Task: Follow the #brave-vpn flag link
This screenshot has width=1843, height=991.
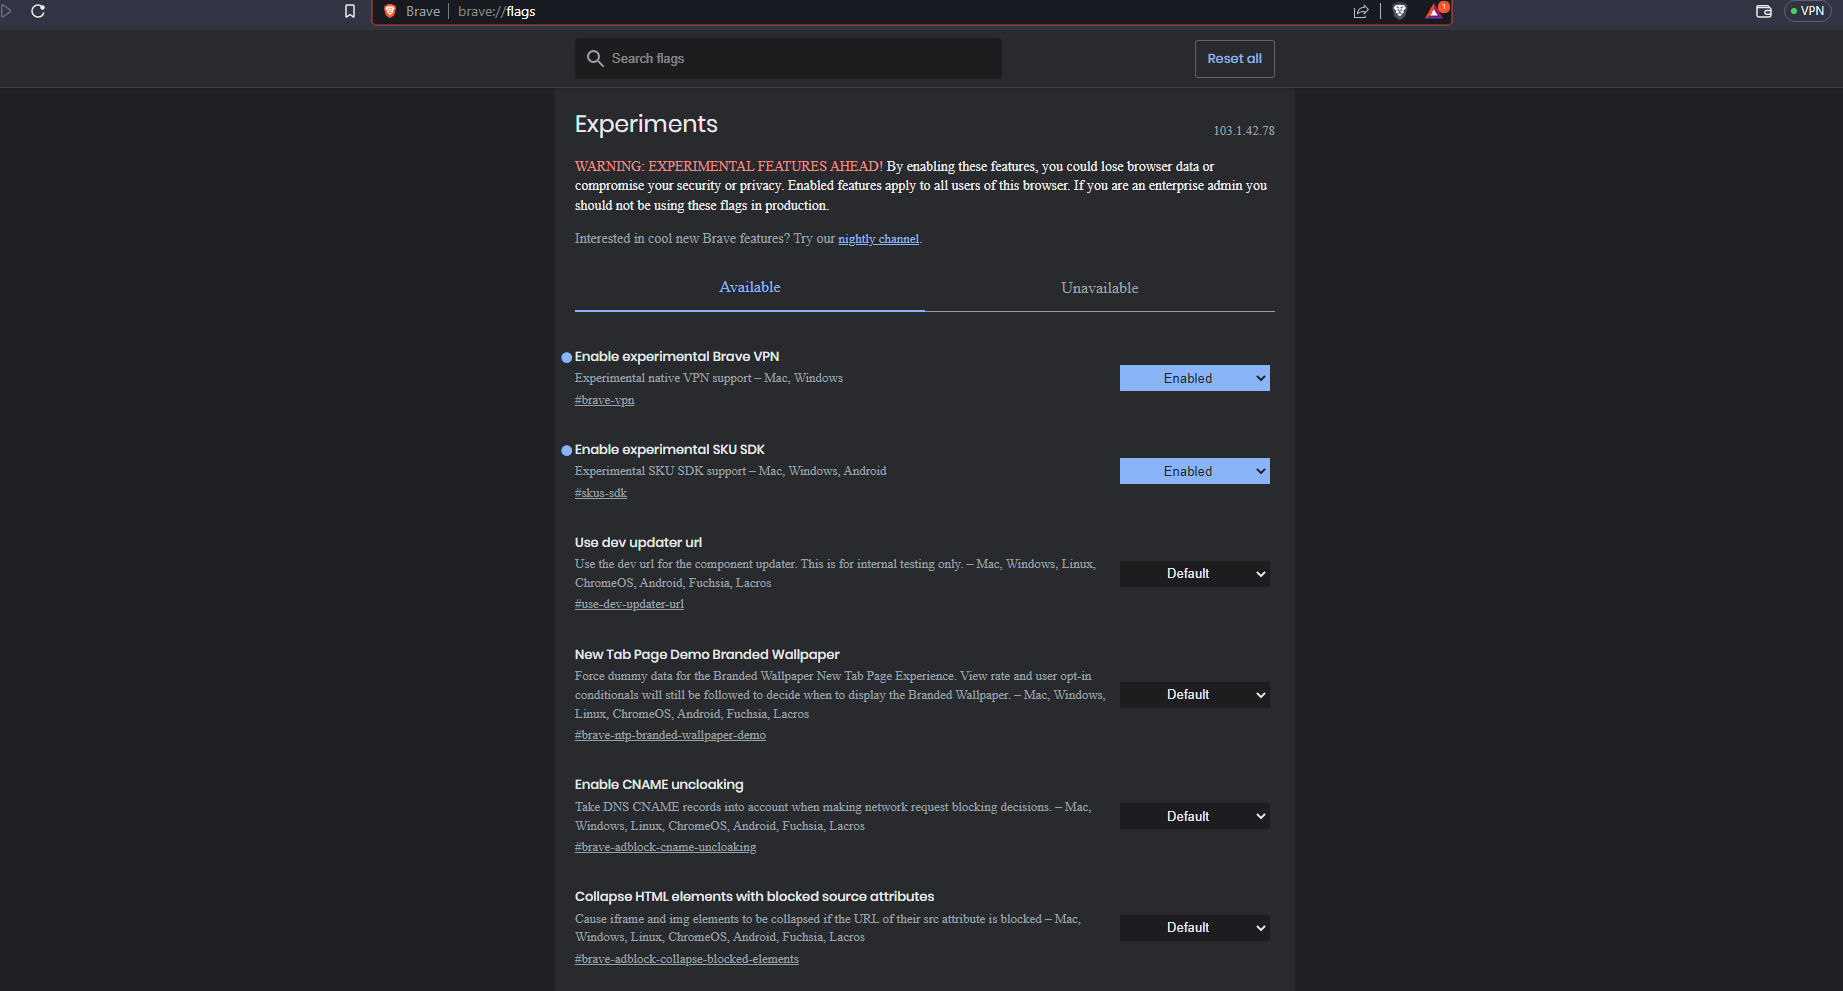Action: click(x=604, y=399)
